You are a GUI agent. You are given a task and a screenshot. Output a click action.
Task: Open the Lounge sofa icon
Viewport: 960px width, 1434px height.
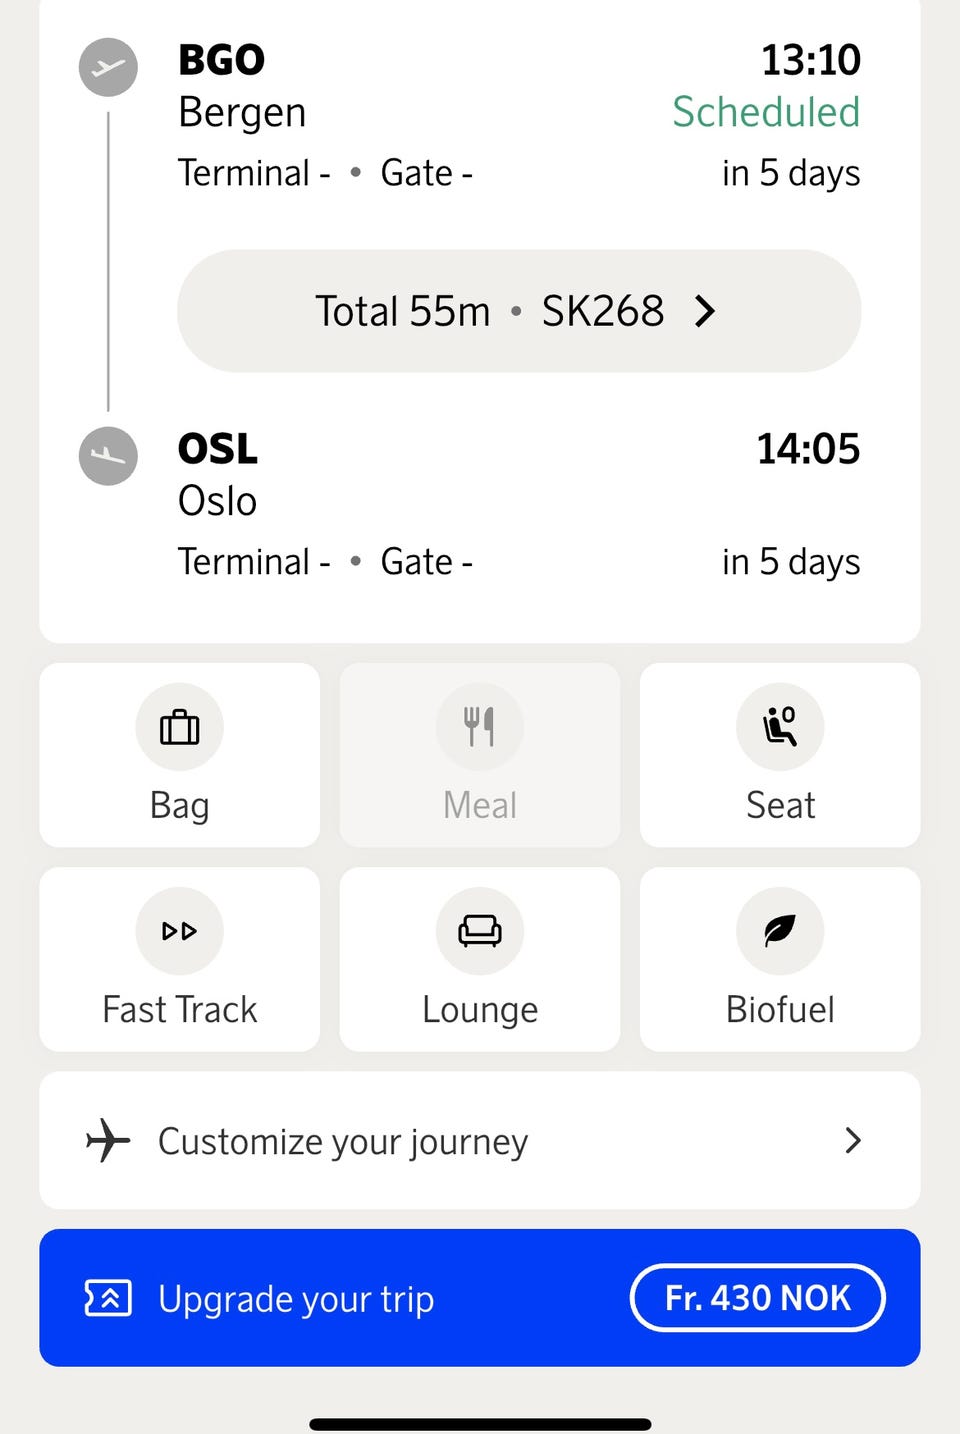(480, 931)
